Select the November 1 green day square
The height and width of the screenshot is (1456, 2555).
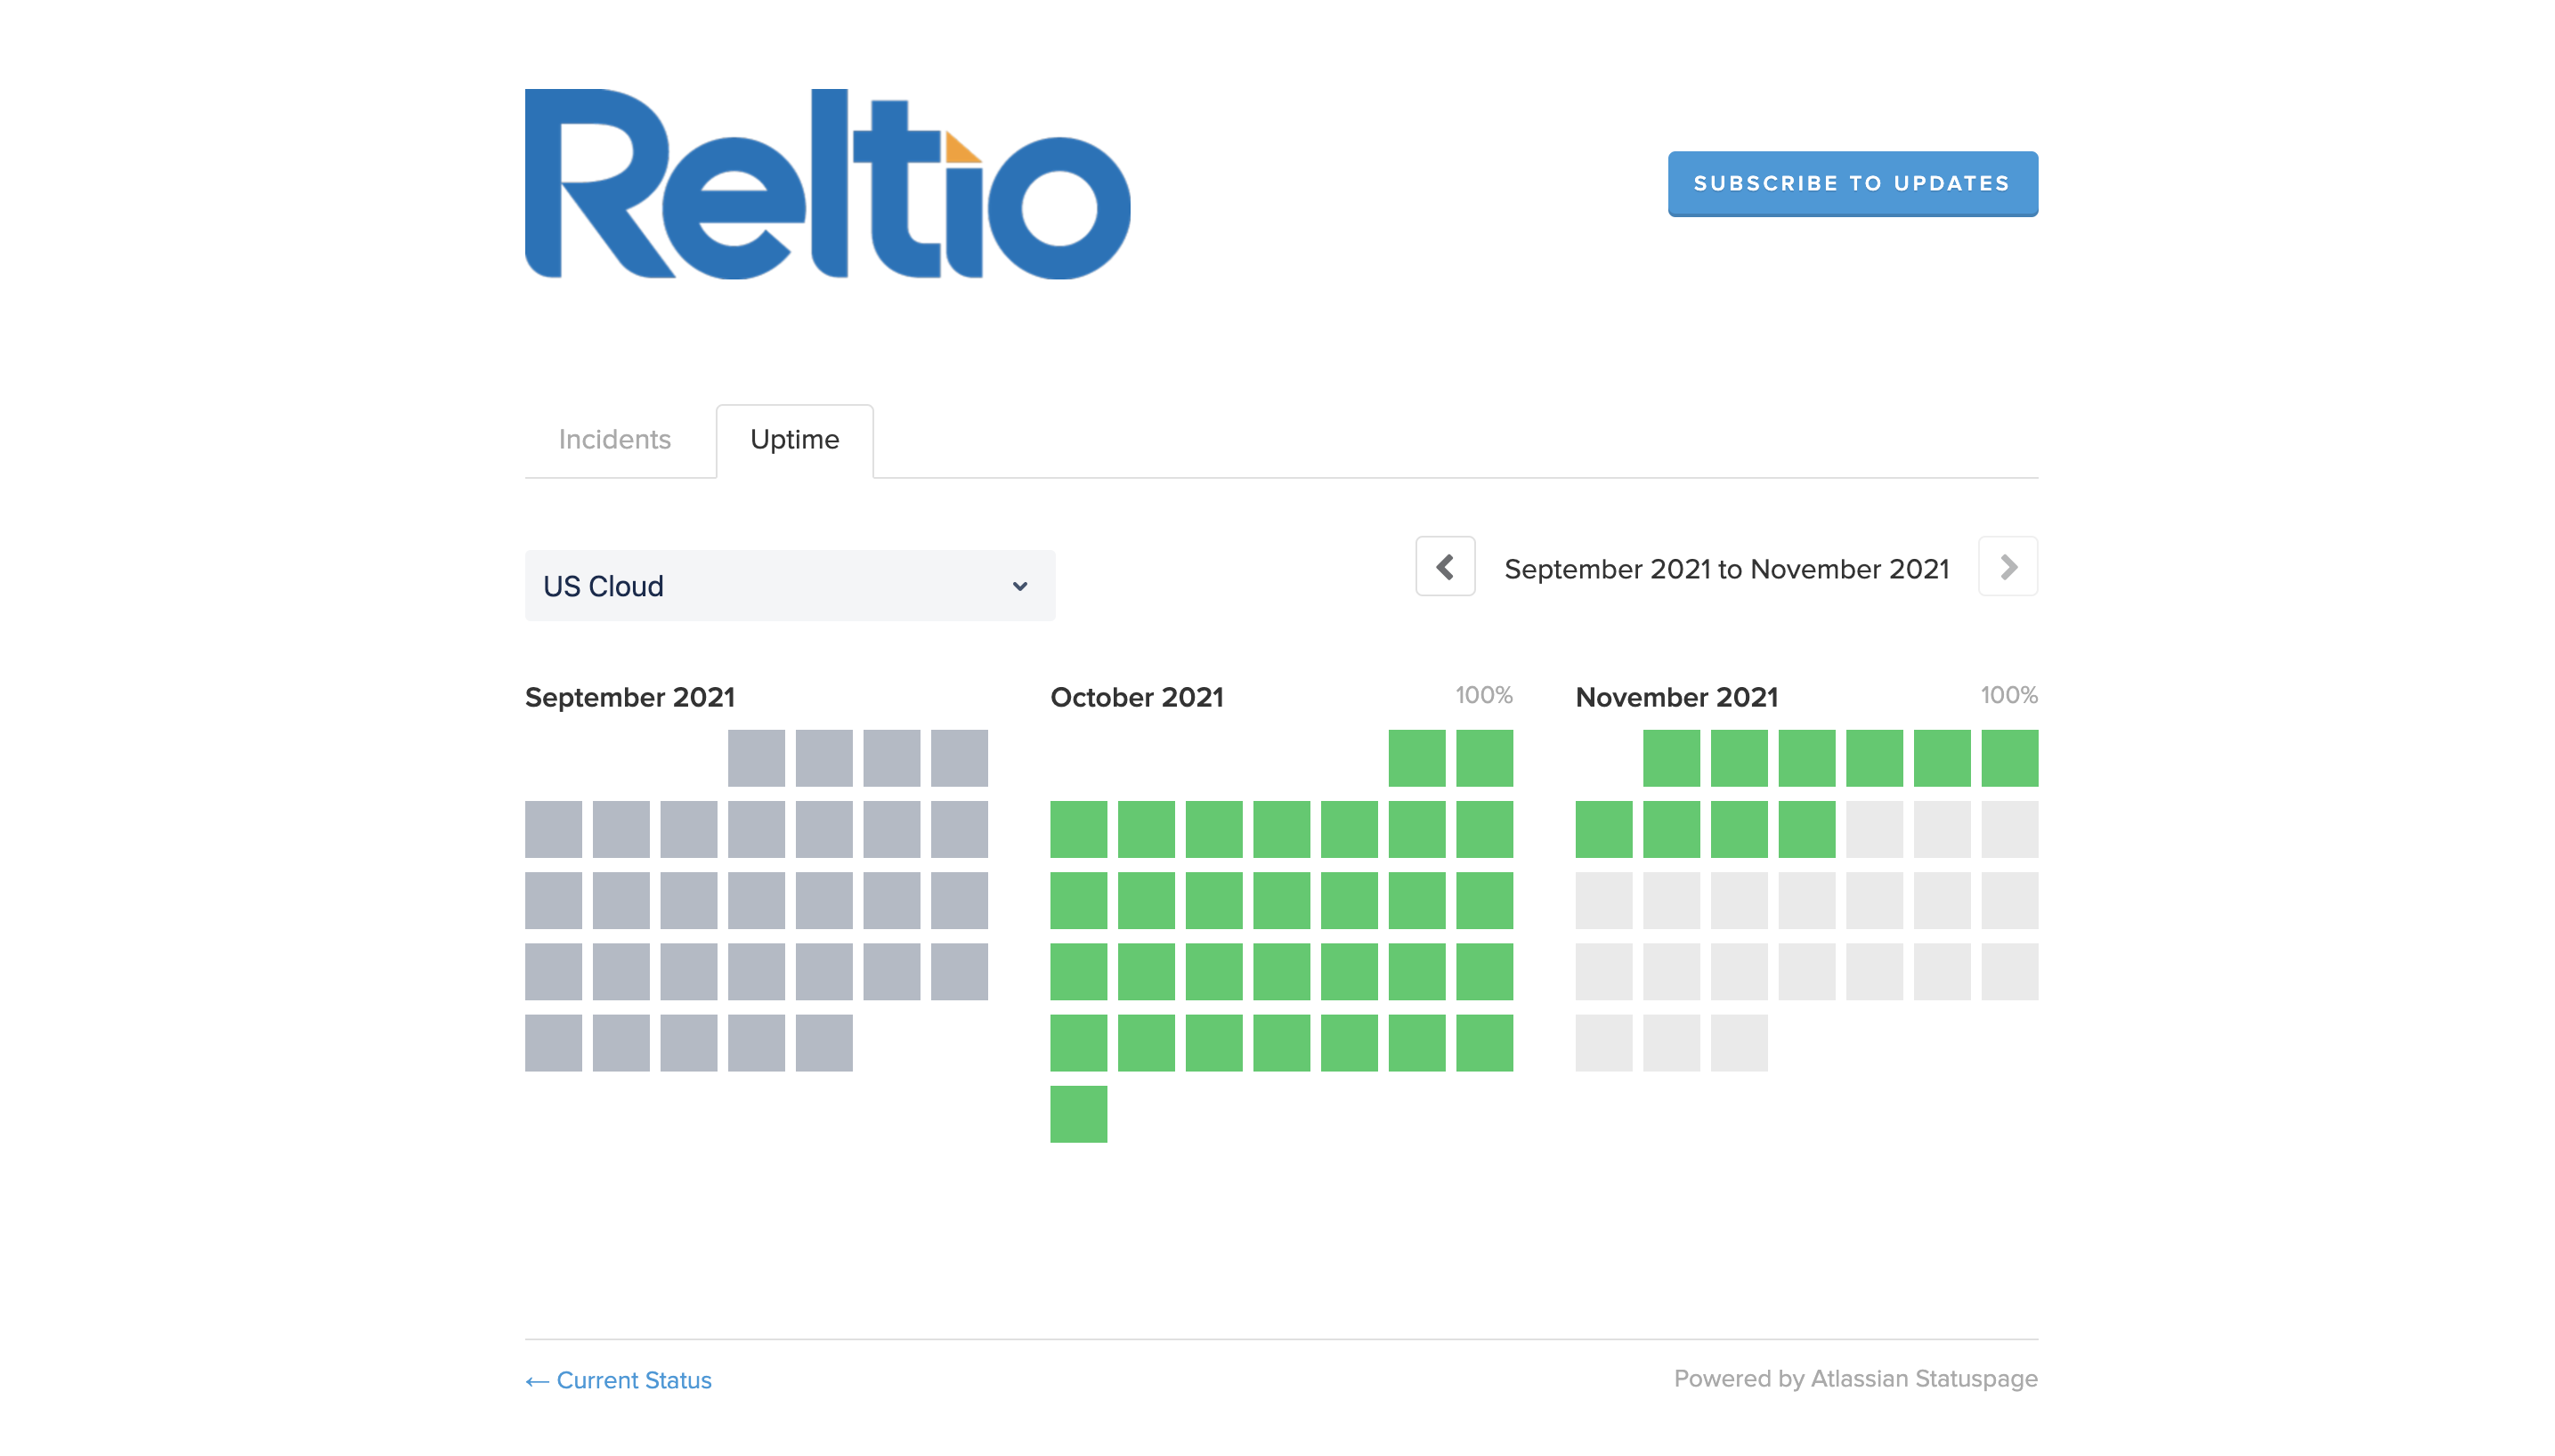coord(1672,758)
